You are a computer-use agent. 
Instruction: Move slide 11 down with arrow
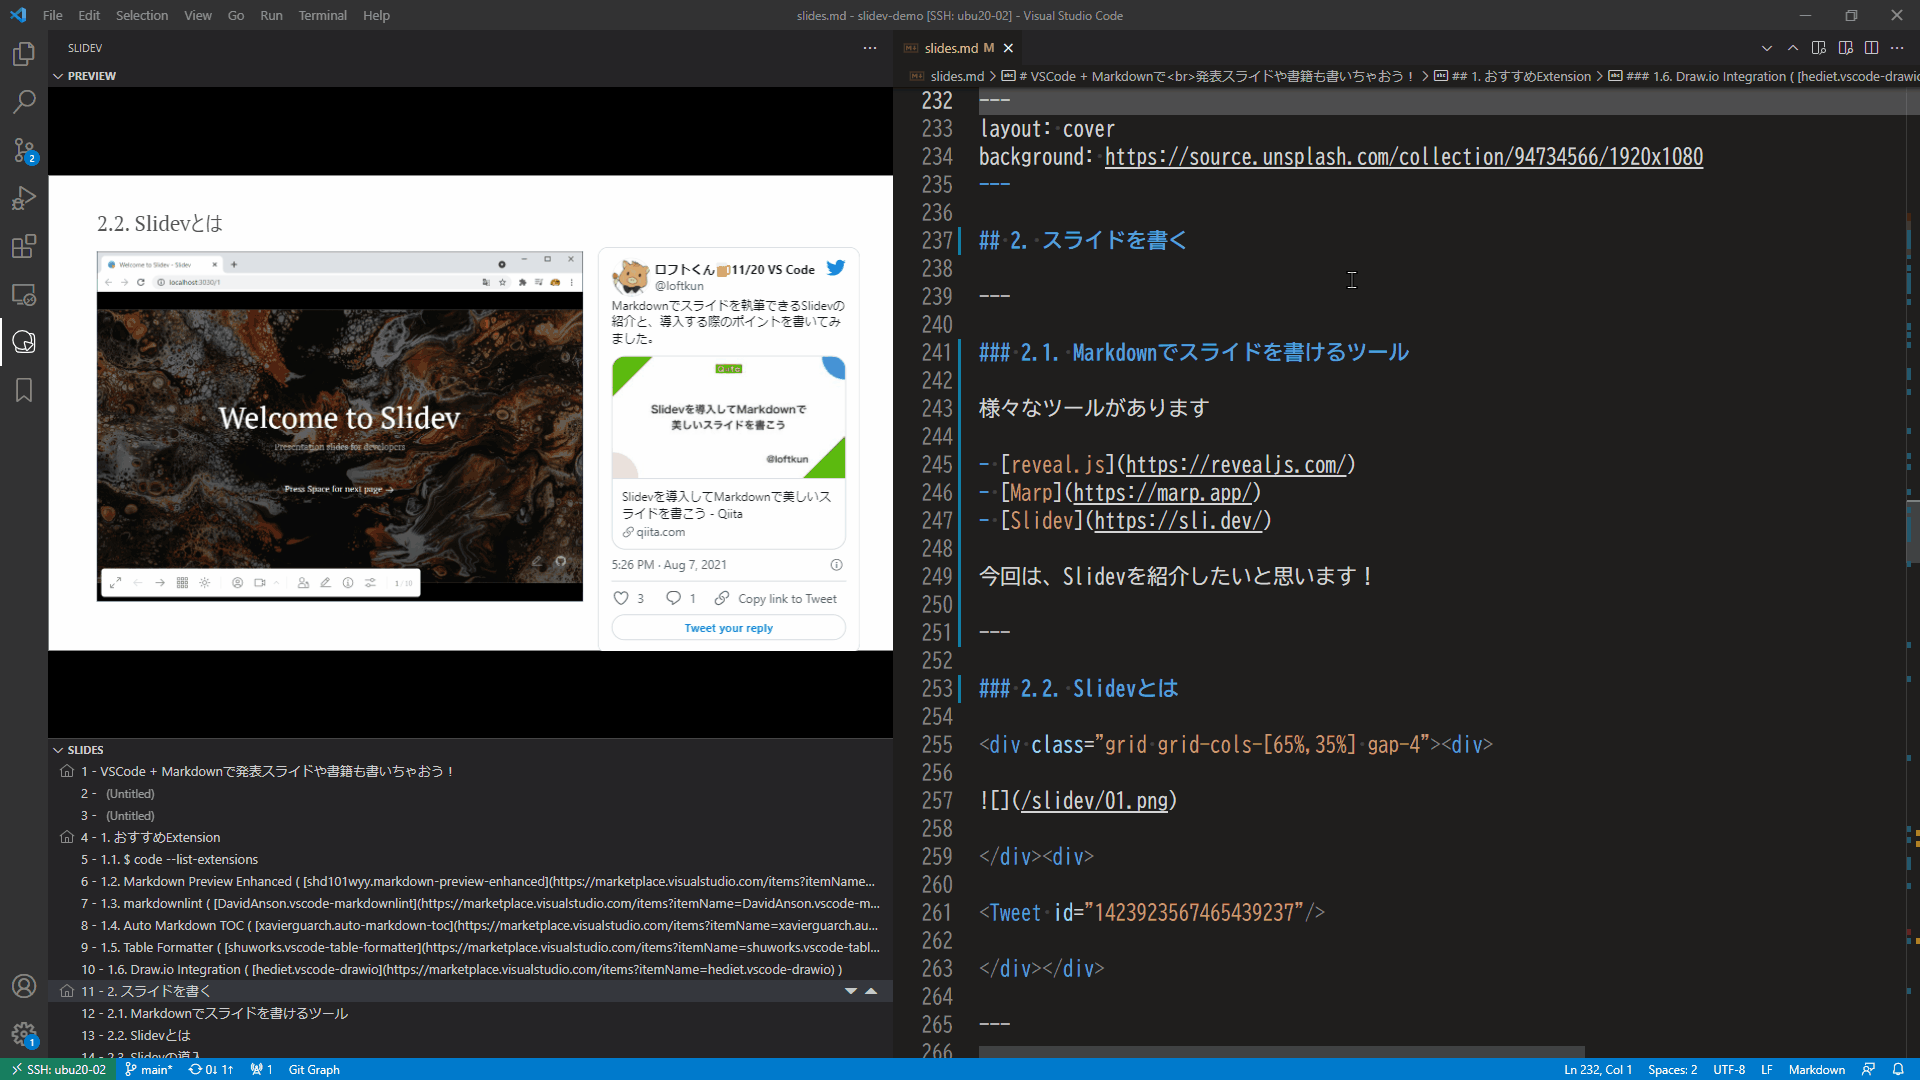(x=850, y=991)
